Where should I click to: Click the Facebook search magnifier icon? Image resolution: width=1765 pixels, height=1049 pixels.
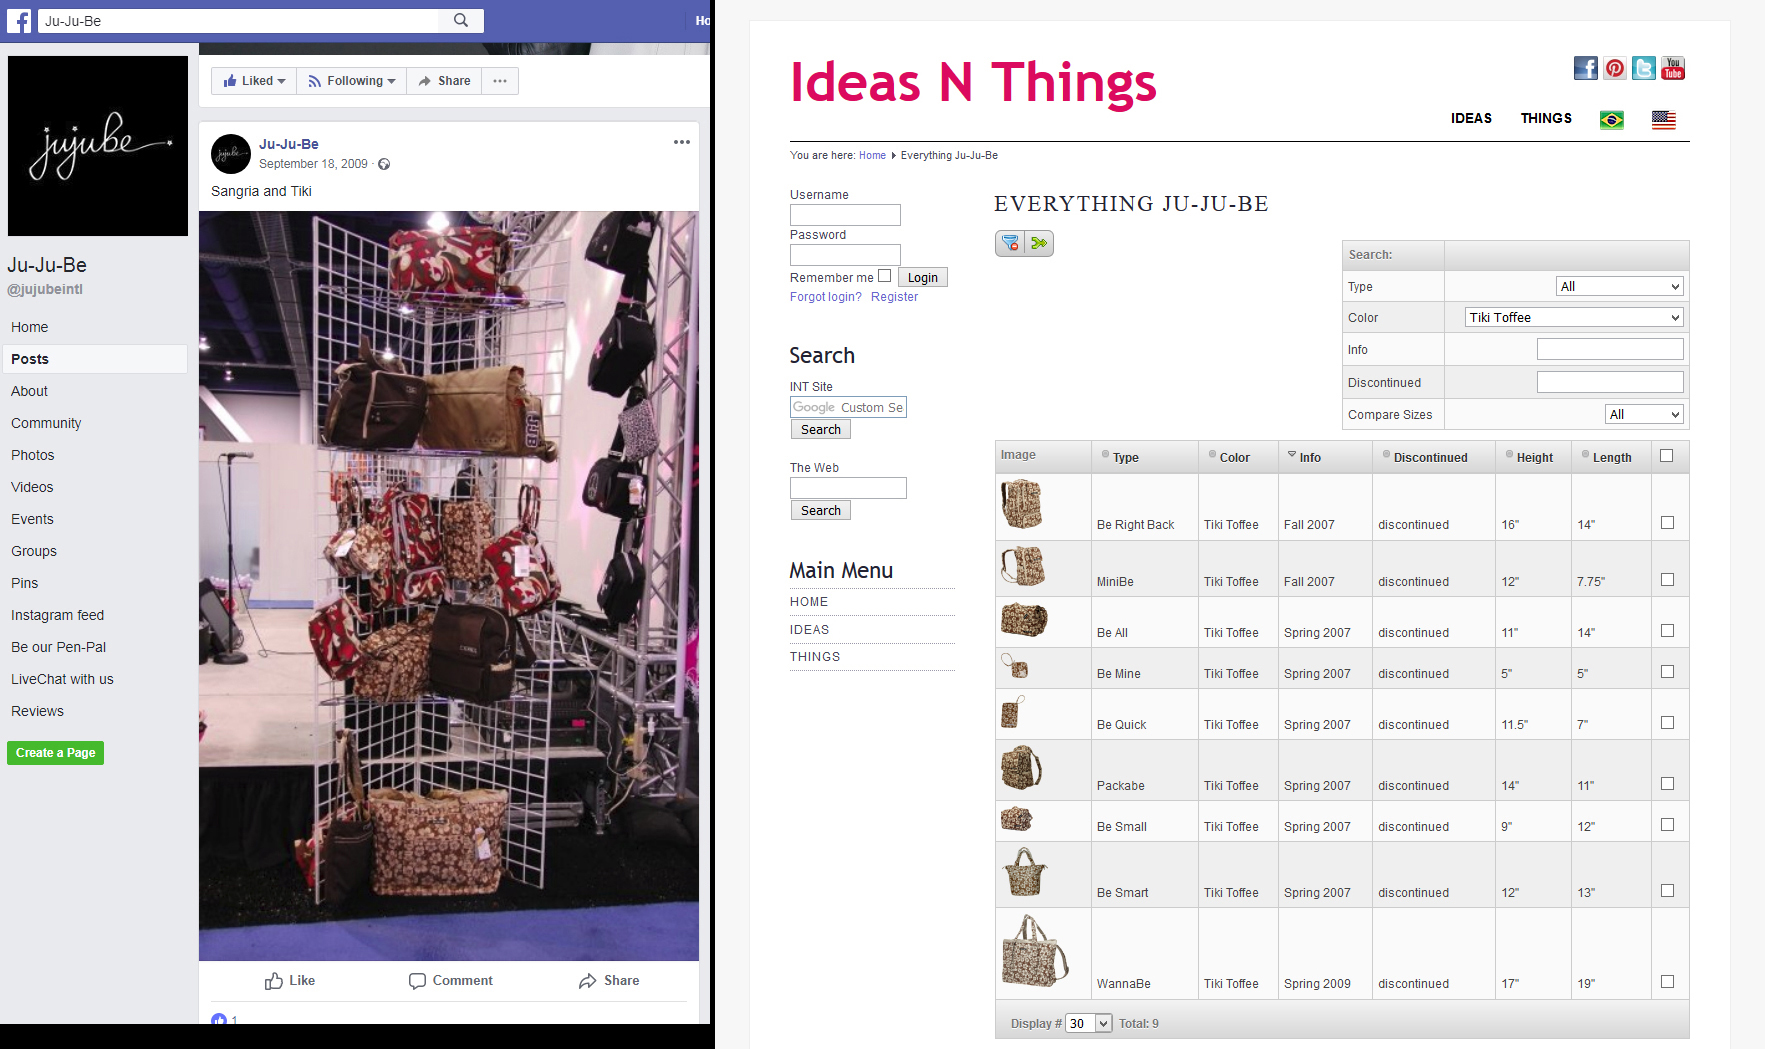[461, 20]
